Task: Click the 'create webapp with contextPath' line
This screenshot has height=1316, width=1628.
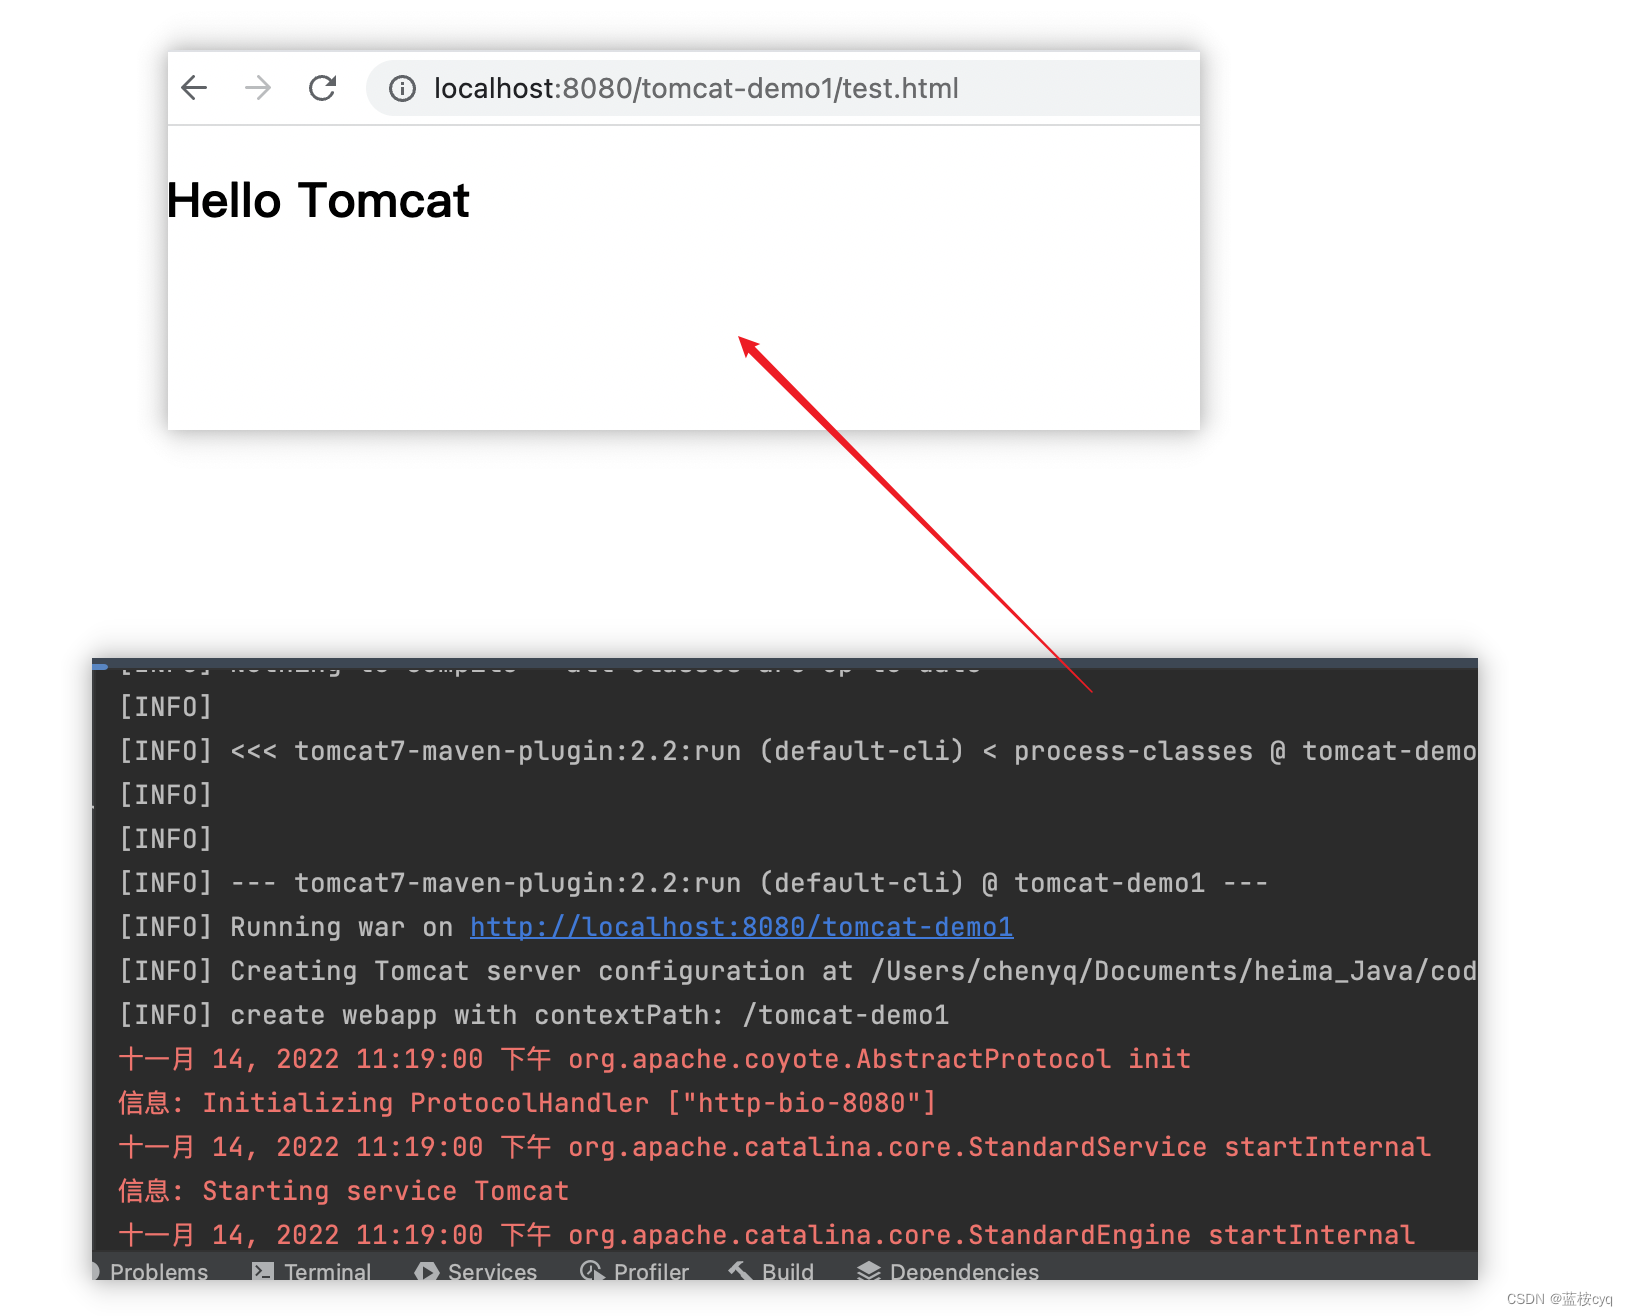Action: click(x=534, y=1015)
